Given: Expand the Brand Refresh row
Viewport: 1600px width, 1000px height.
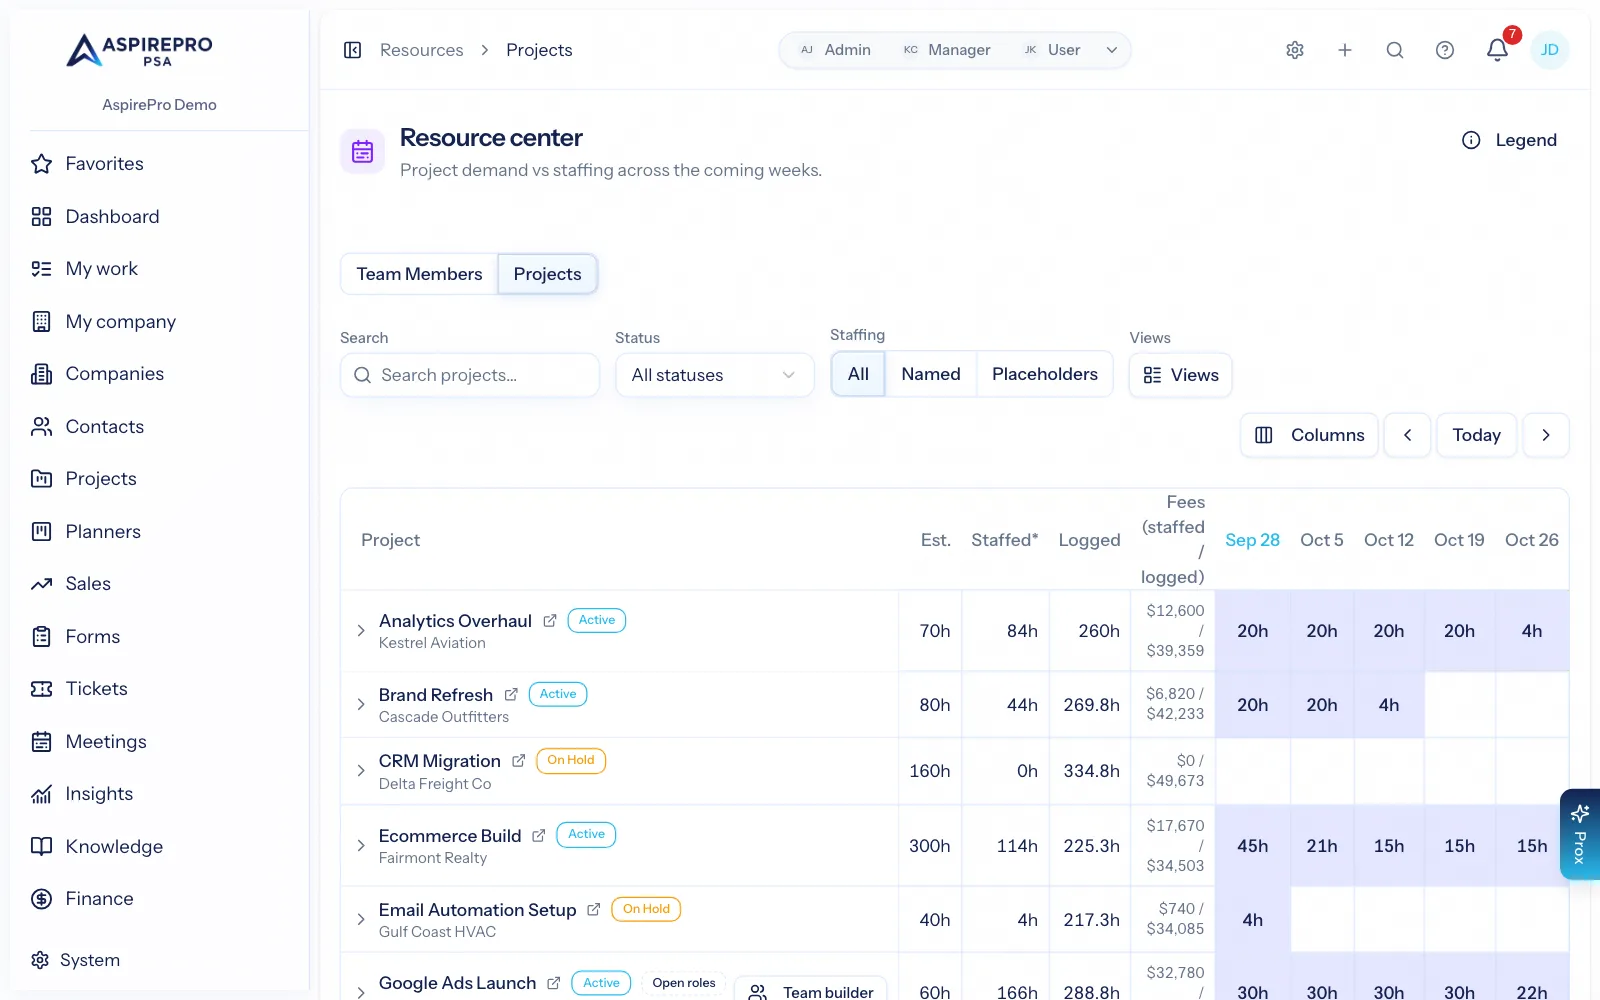Looking at the screenshot, I should pyautogui.click(x=361, y=705).
